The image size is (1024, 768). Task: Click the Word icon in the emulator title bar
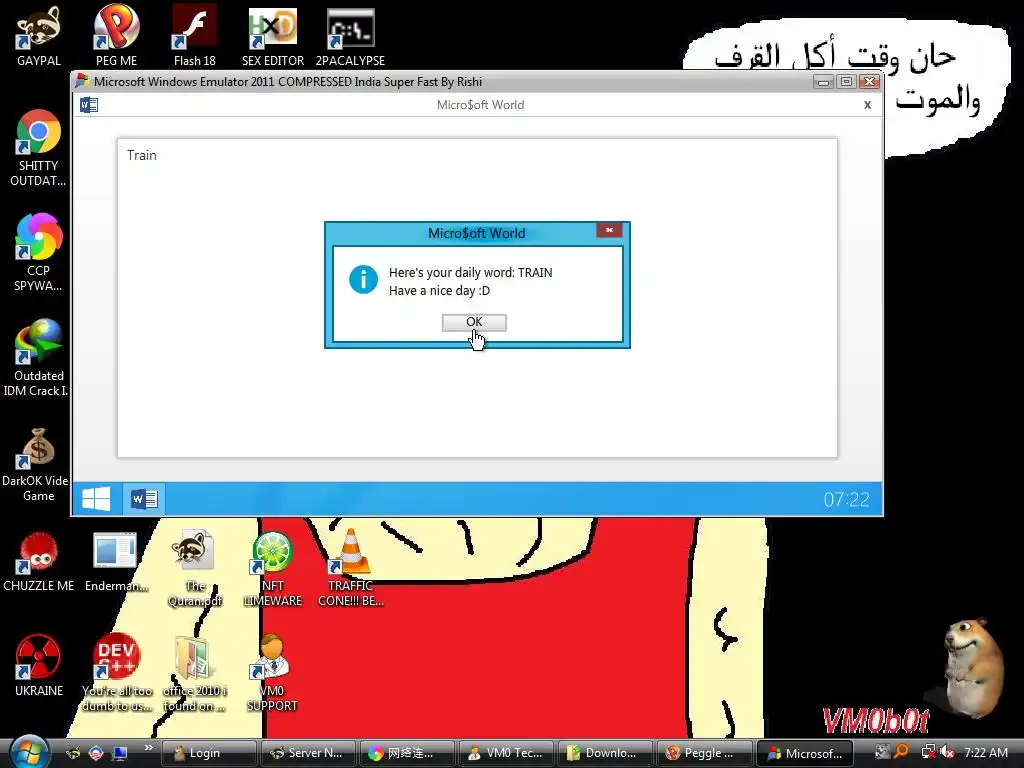(x=89, y=104)
